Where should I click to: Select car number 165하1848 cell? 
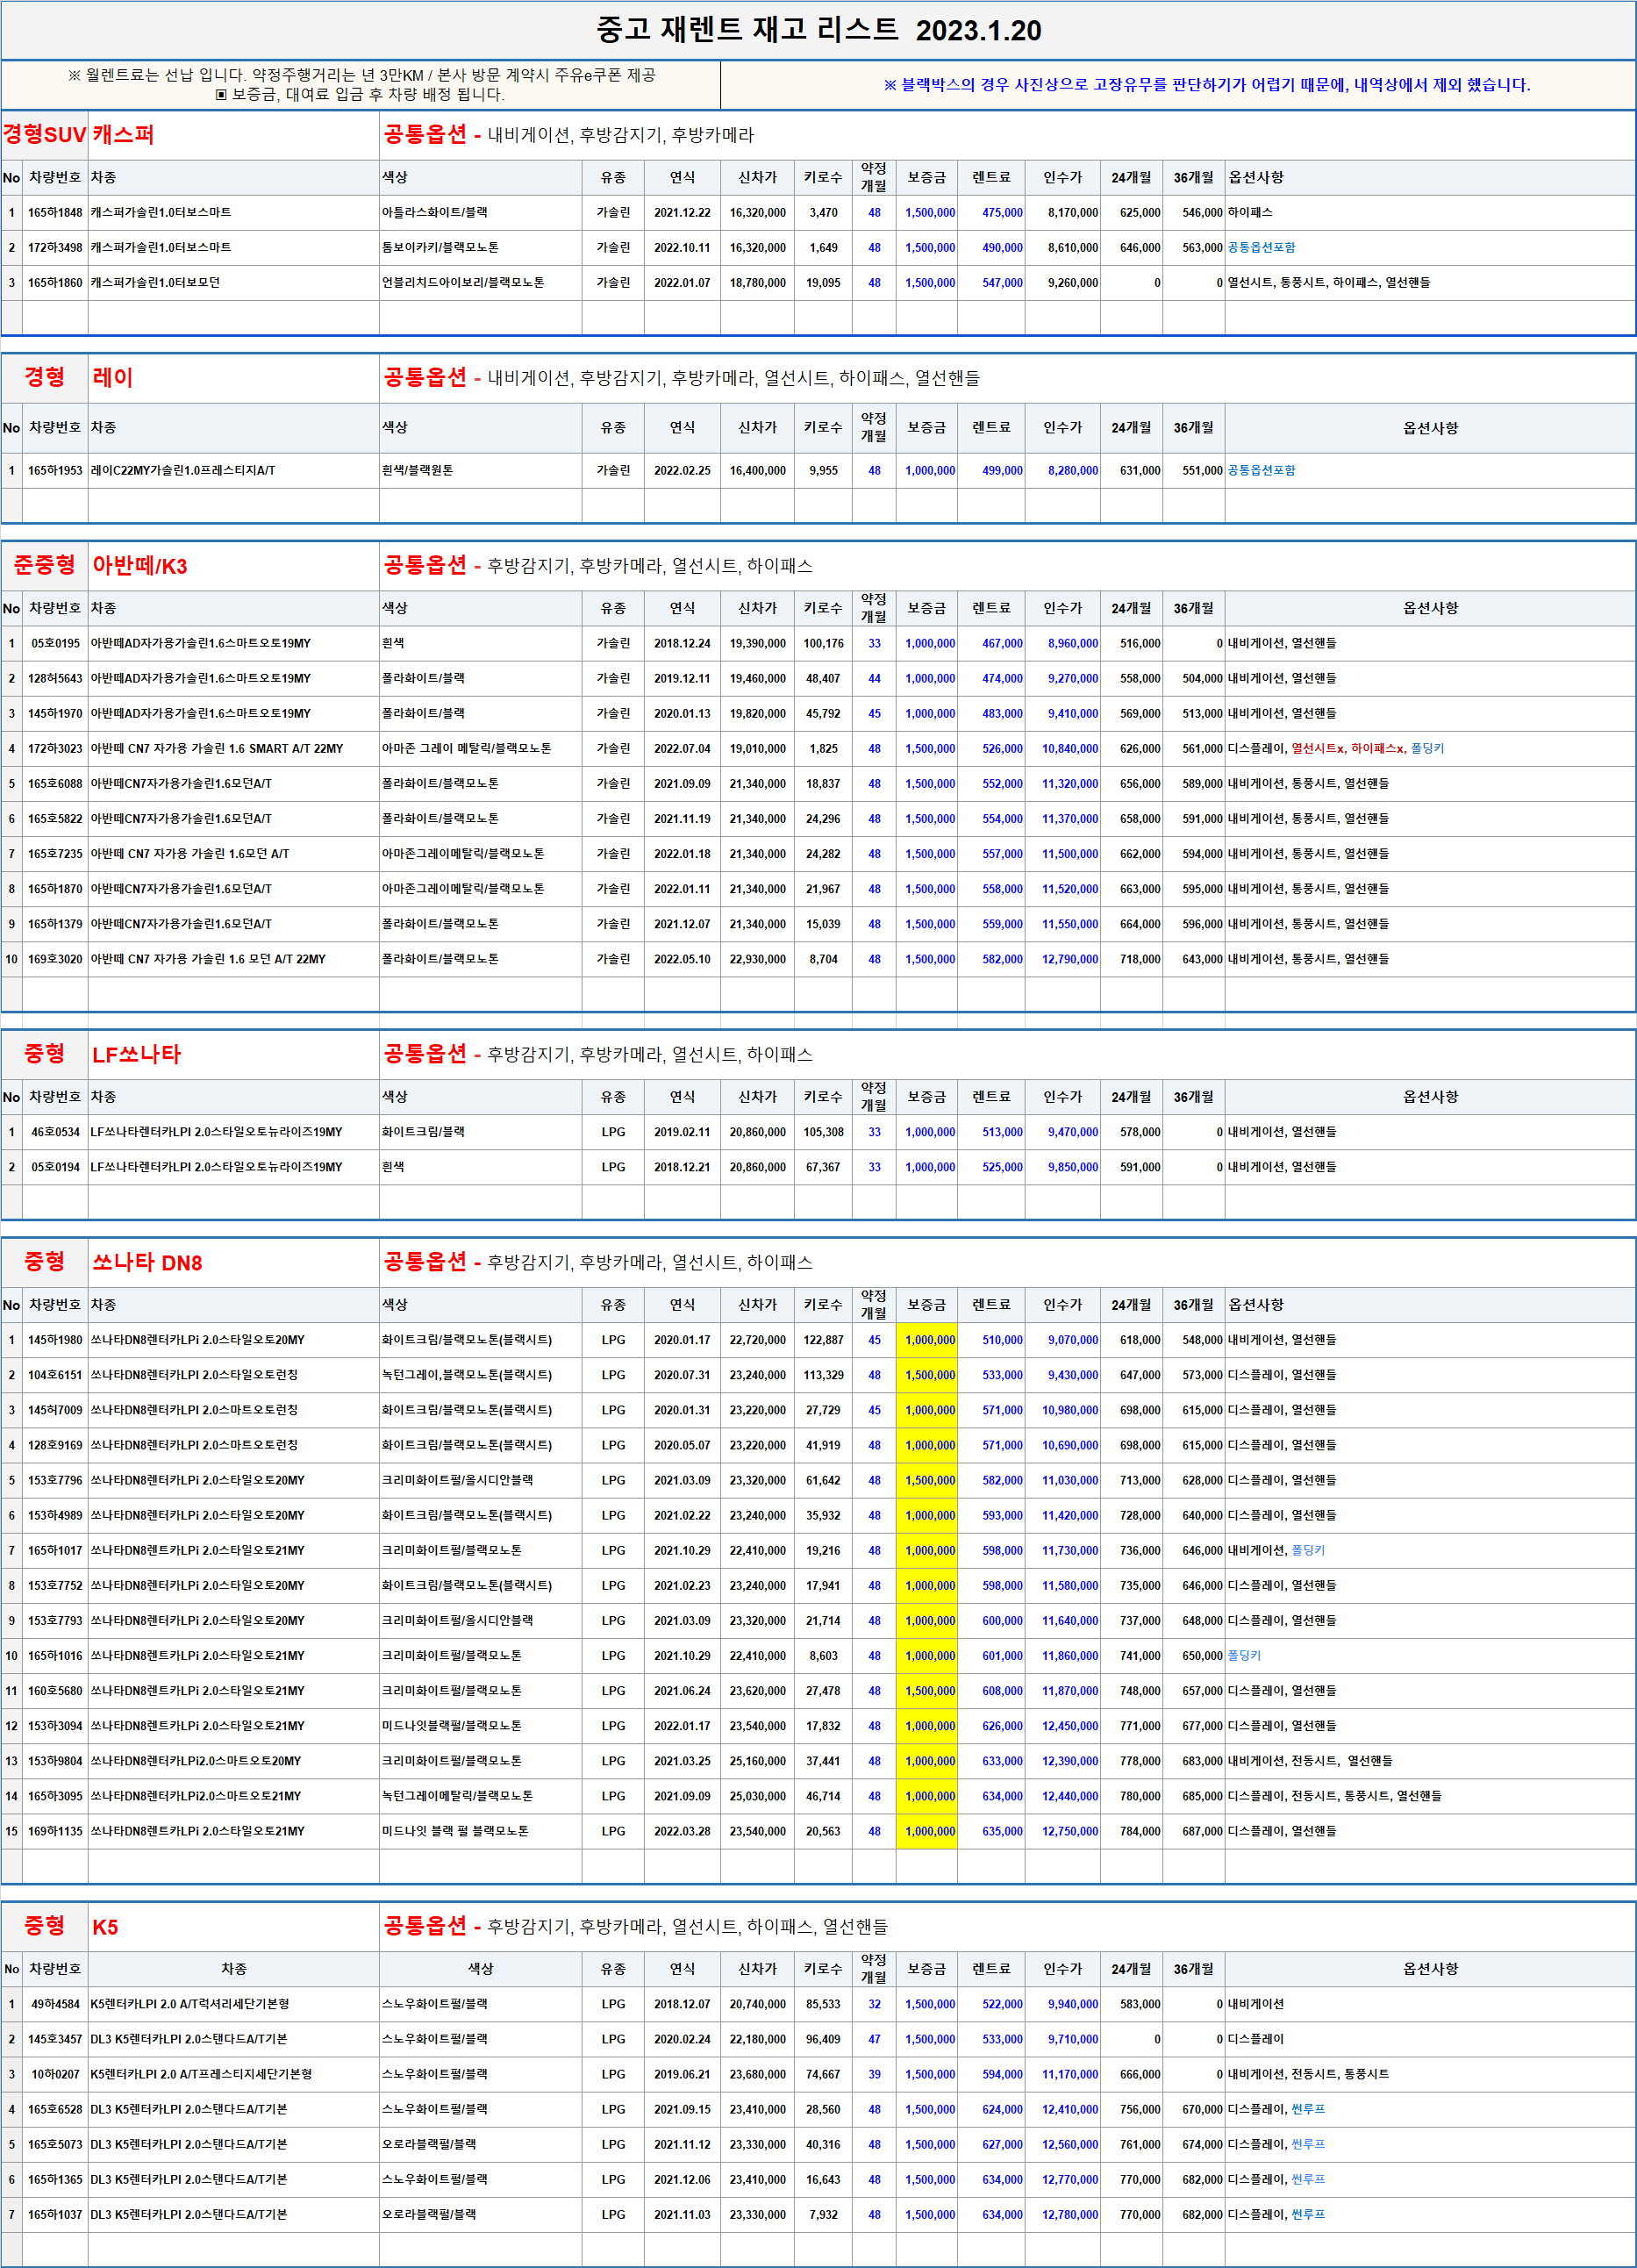[x=55, y=213]
